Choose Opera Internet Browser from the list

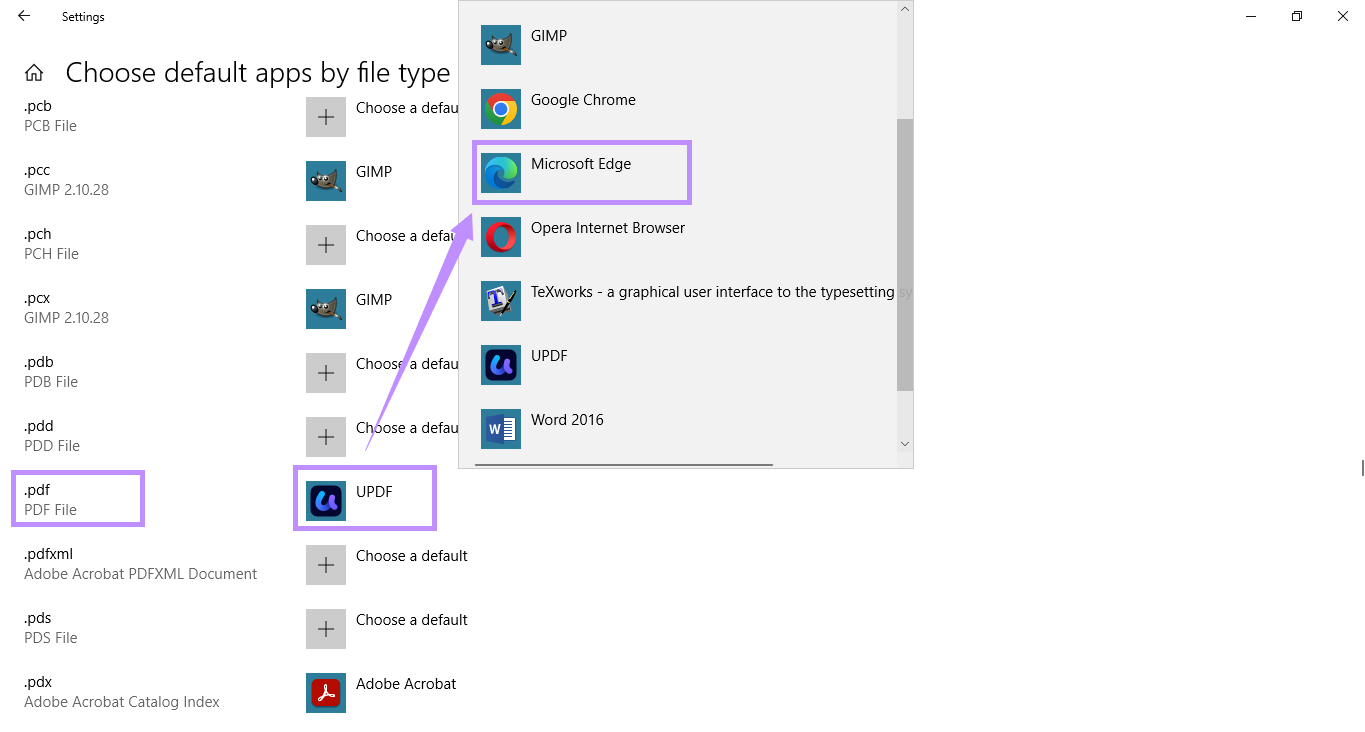608,228
